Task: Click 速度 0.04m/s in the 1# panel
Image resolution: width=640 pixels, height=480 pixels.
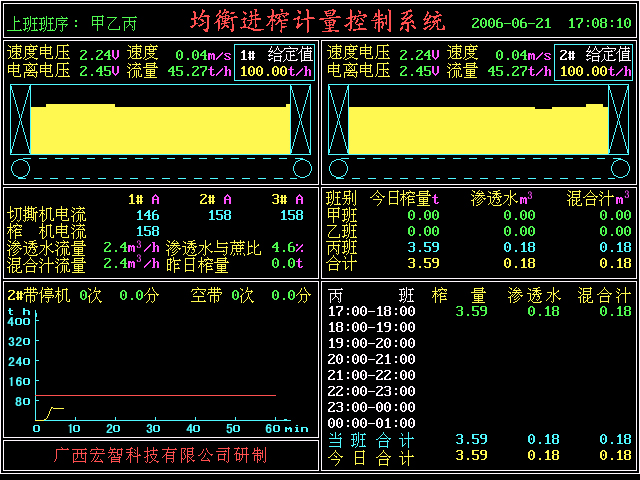Action: click(x=179, y=54)
